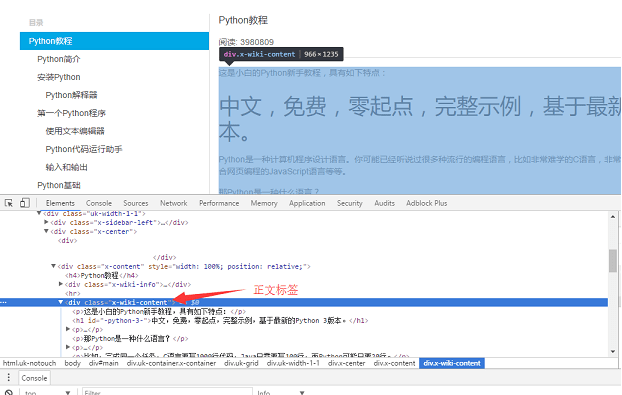Select div#main in the DOM breadcrumb
Viewport: 622px width, 395px height.
[x=104, y=363]
